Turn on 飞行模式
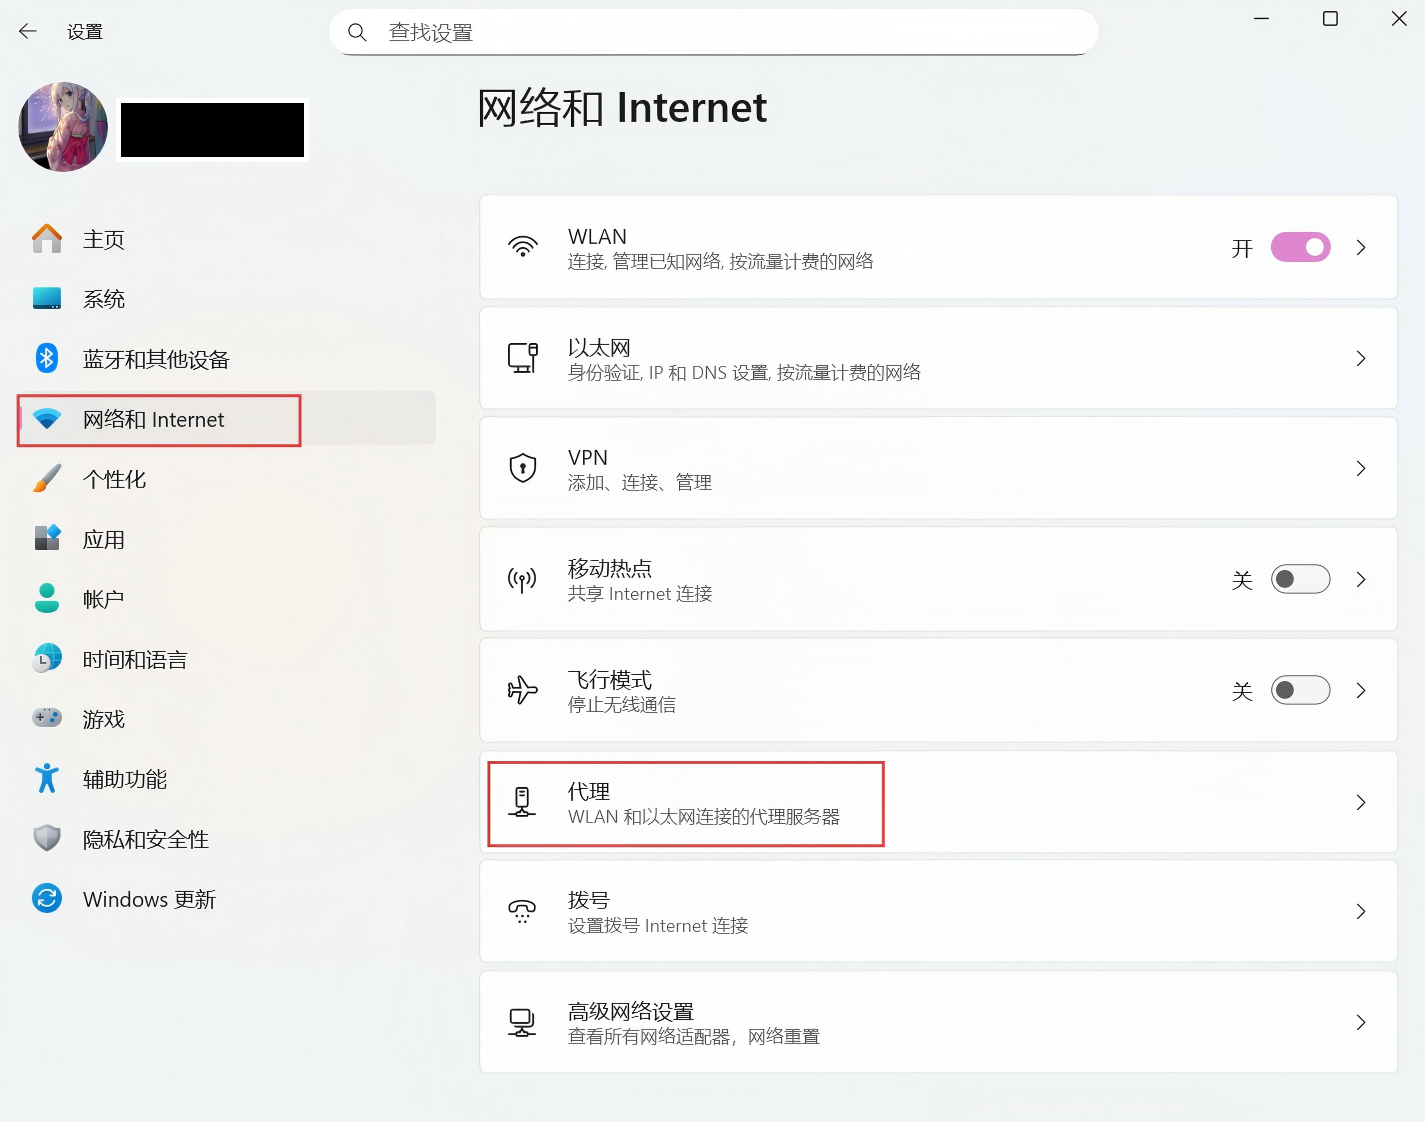This screenshot has width=1425, height=1122. (1300, 690)
